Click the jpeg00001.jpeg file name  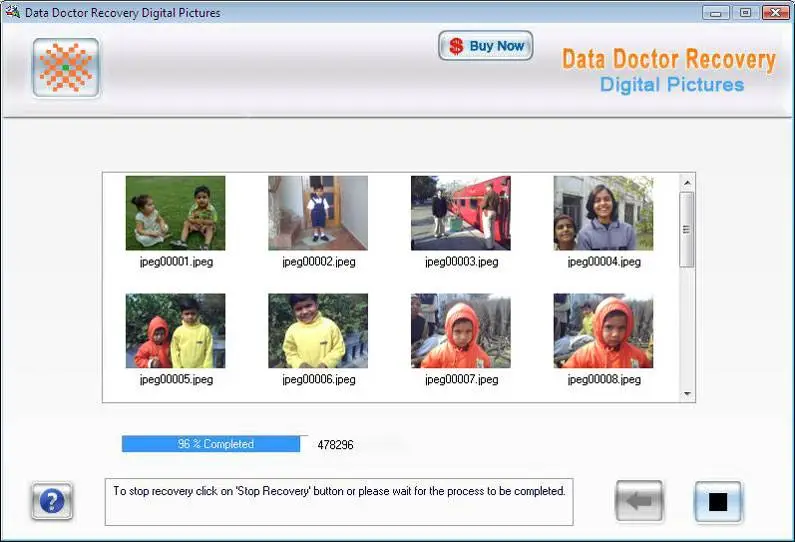(176, 262)
